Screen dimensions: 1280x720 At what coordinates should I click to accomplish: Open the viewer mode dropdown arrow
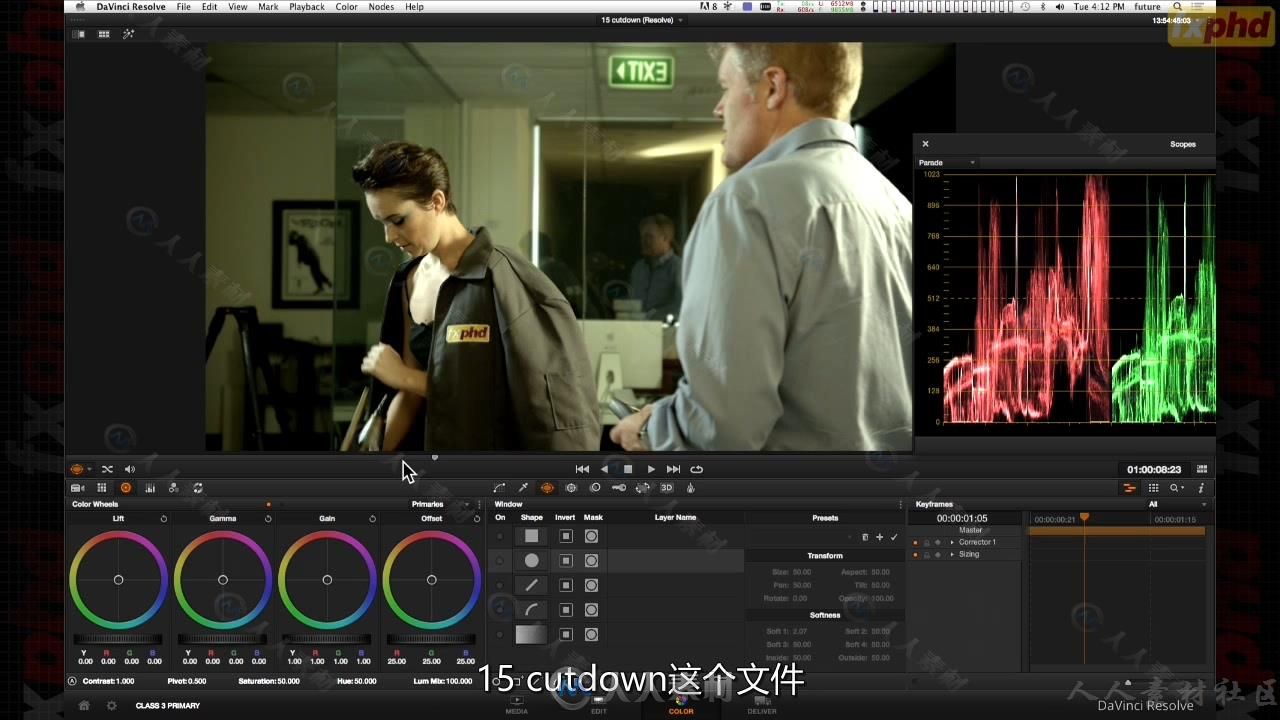coord(89,469)
